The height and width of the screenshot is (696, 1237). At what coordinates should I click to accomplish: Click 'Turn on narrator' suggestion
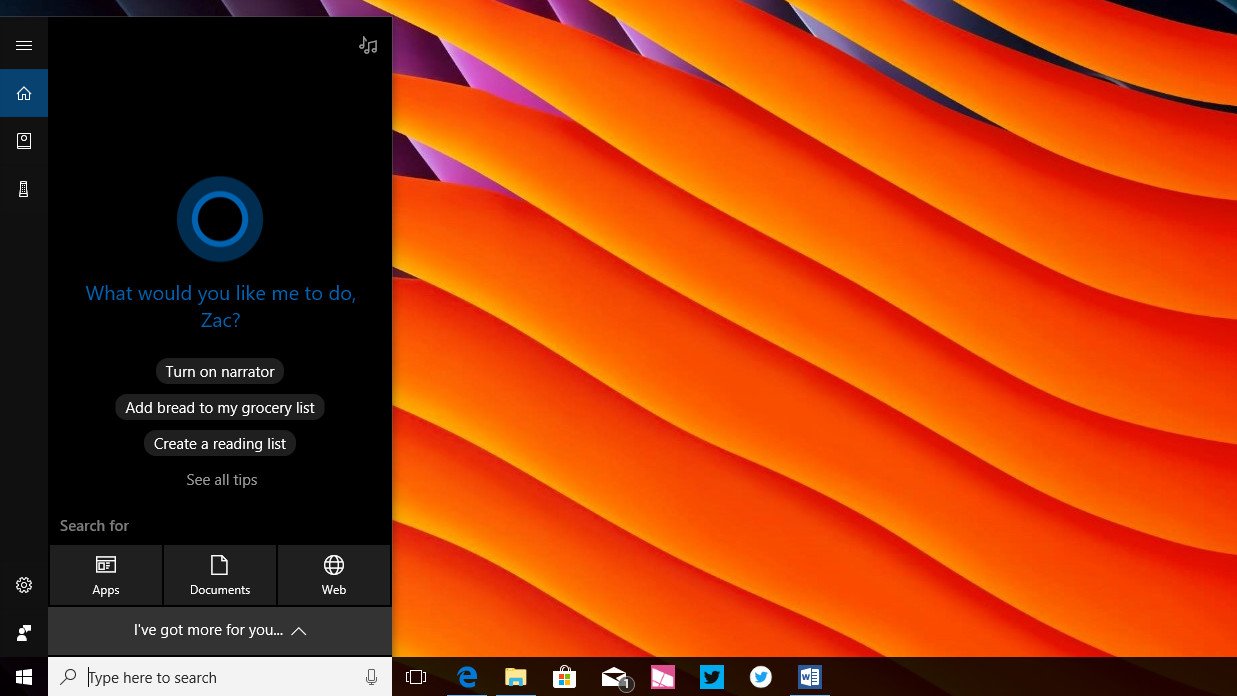click(220, 371)
